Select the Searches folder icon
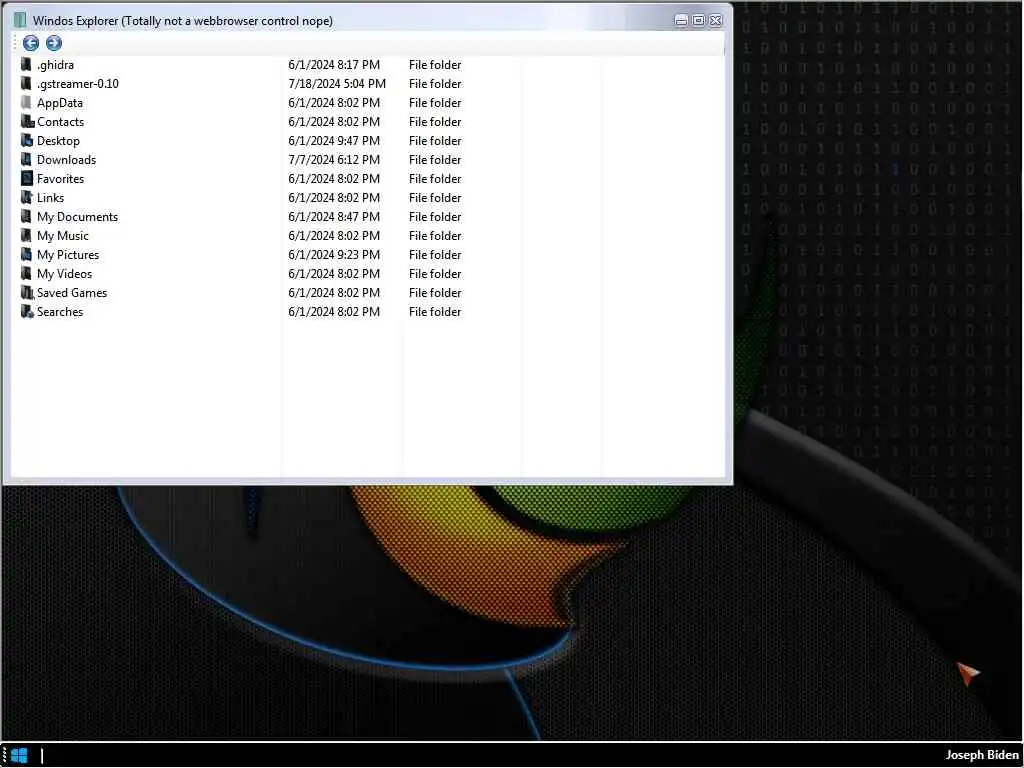 (x=27, y=312)
